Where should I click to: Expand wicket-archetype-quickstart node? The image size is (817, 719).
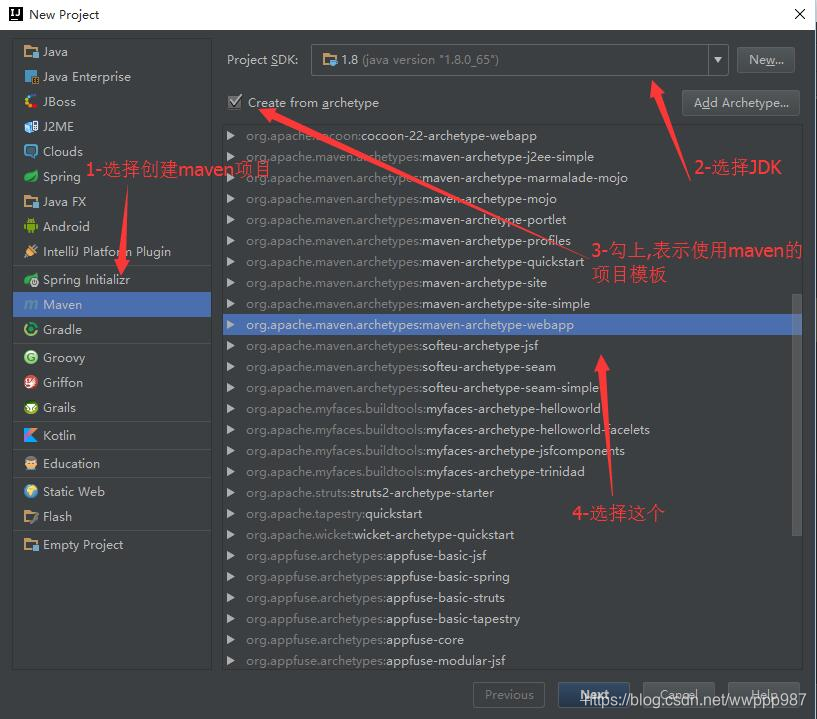230,535
